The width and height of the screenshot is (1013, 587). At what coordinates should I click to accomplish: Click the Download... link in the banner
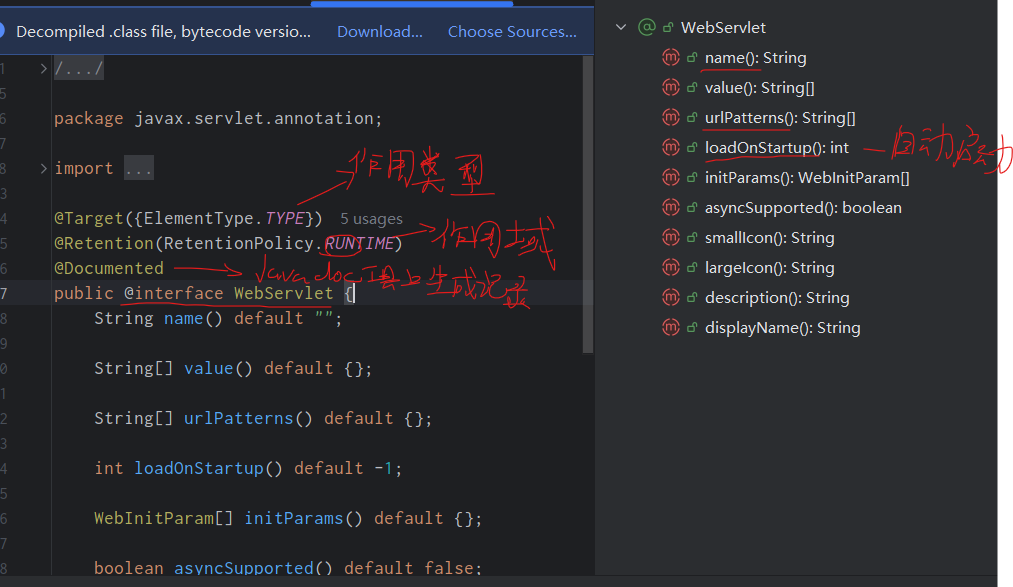pos(380,32)
